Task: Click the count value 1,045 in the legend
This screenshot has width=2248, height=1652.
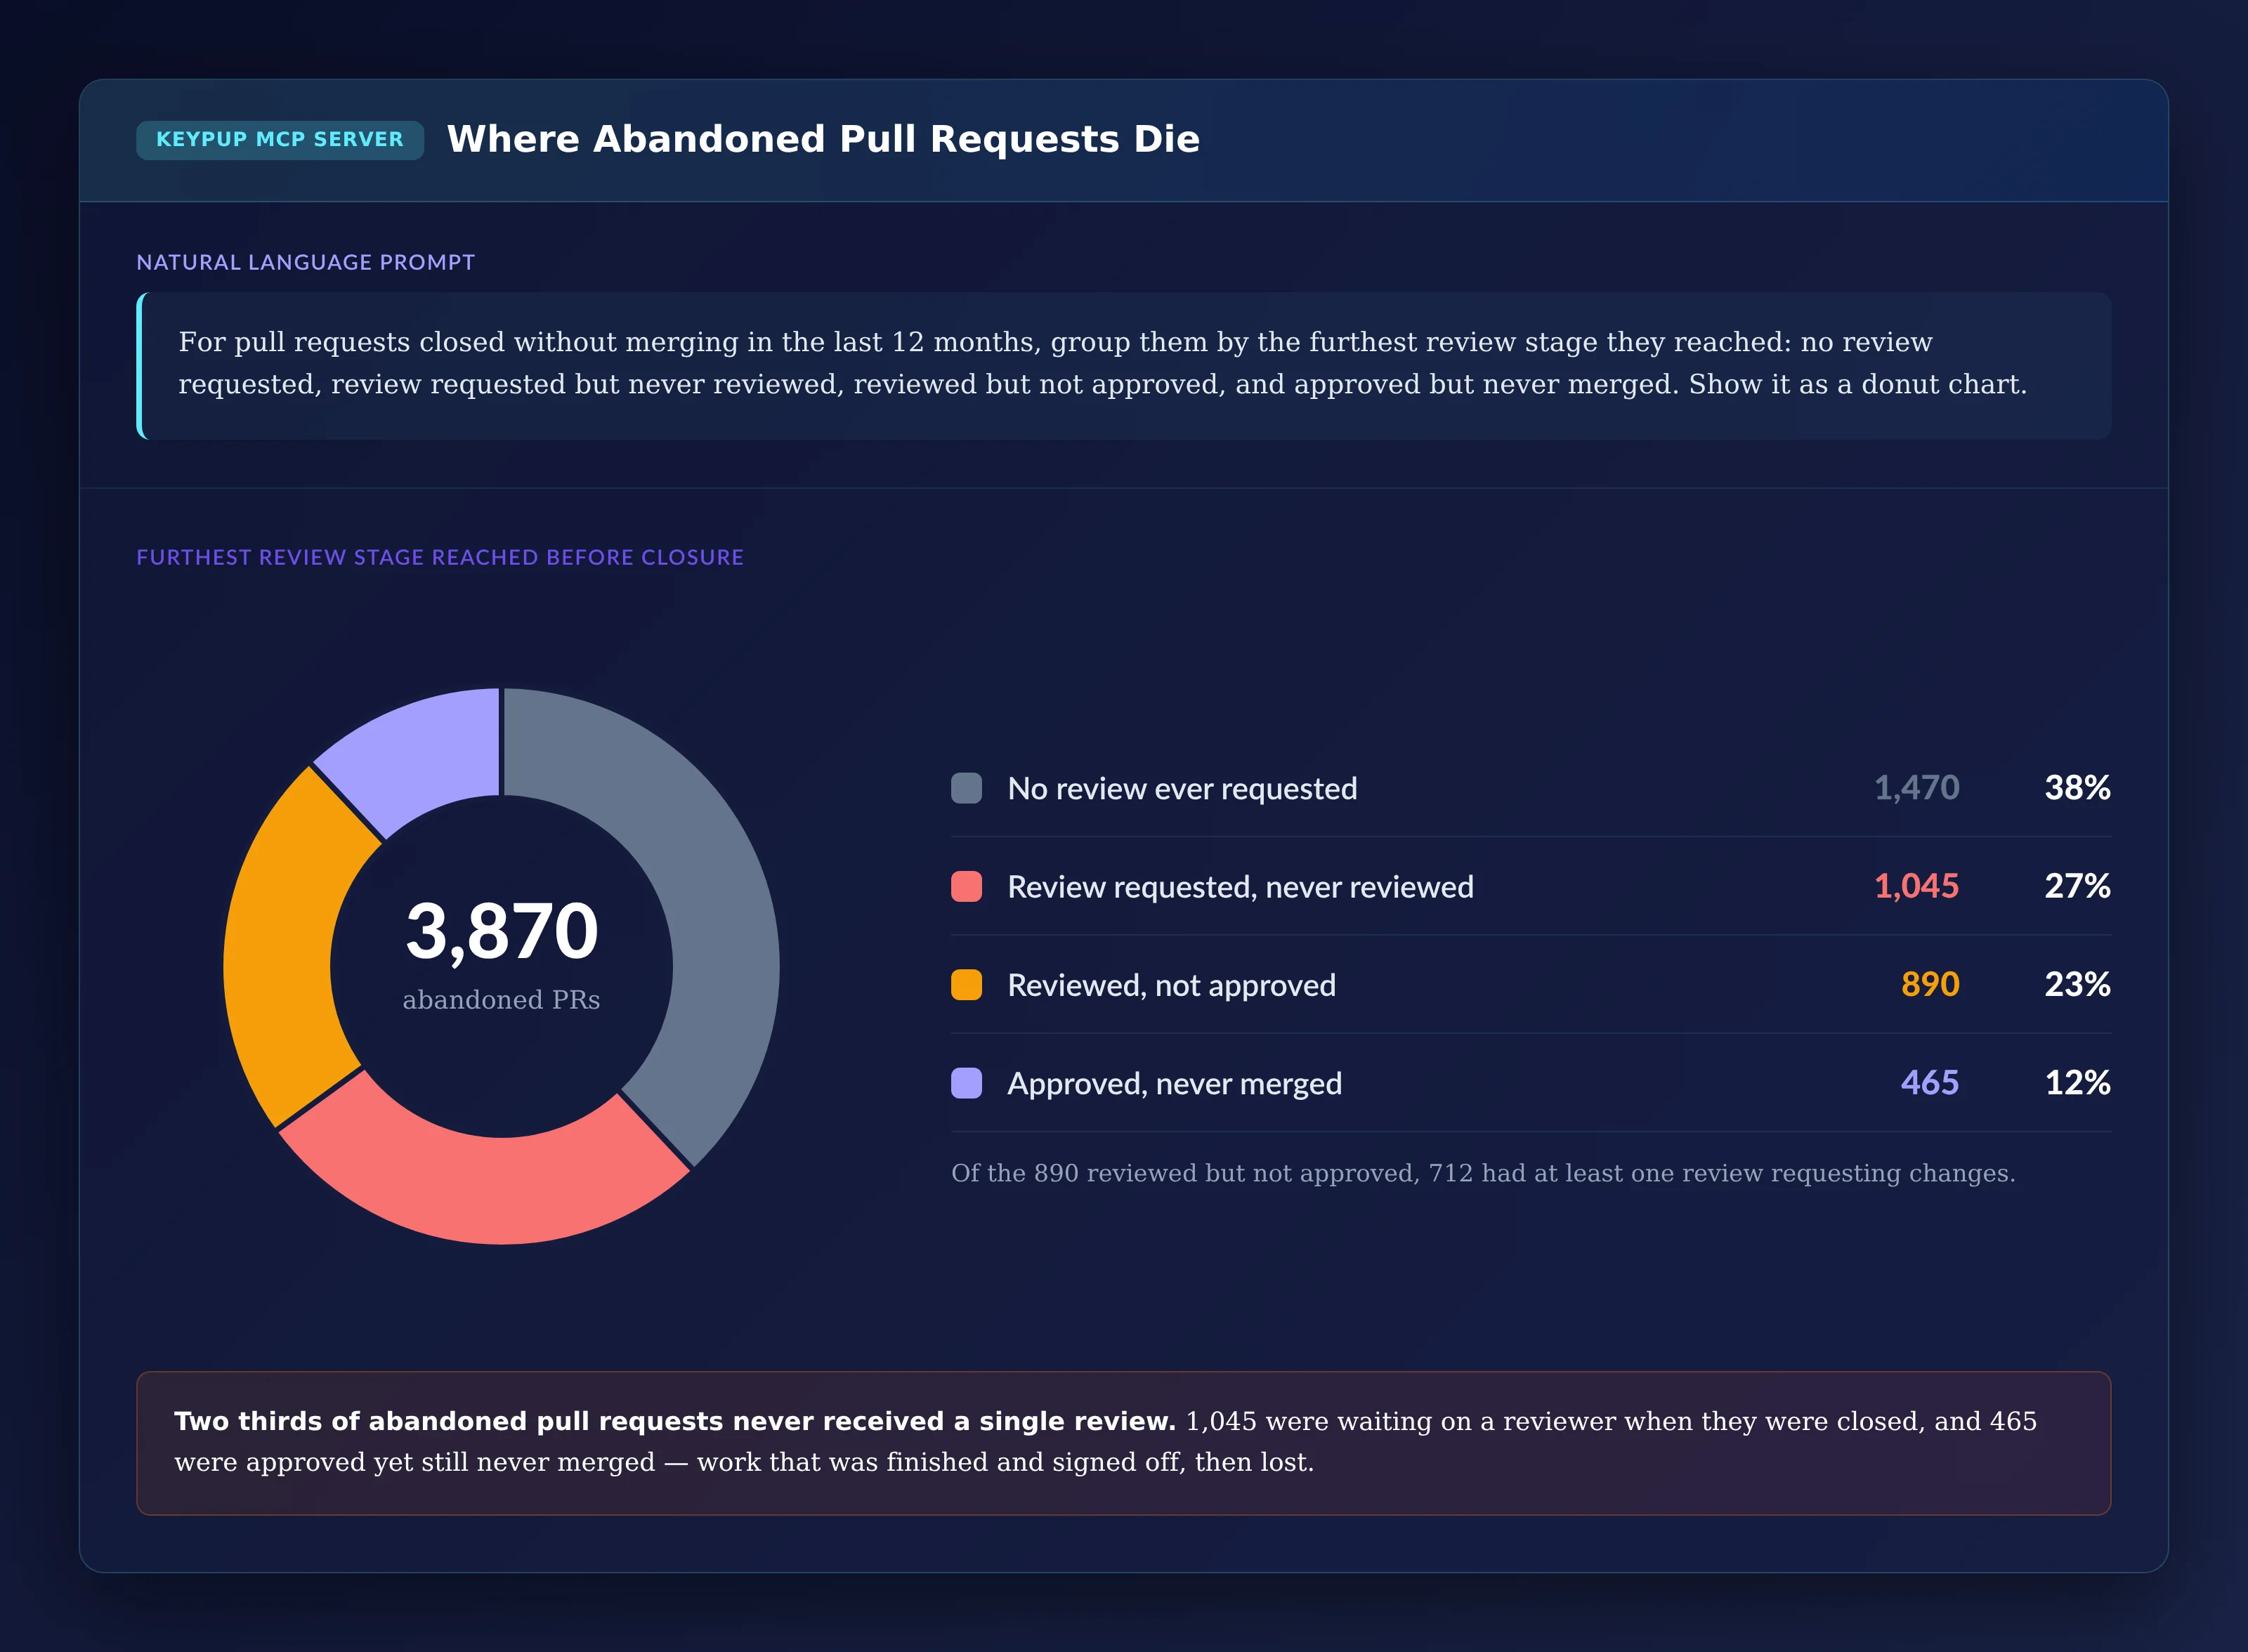Action: [x=1916, y=886]
